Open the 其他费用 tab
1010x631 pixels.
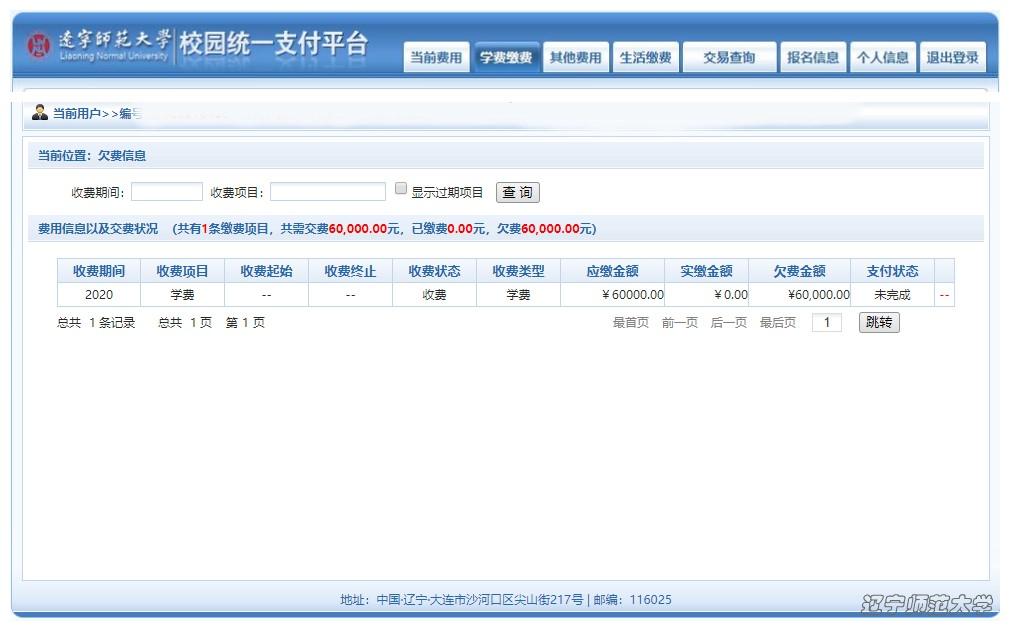coord(575,58)
